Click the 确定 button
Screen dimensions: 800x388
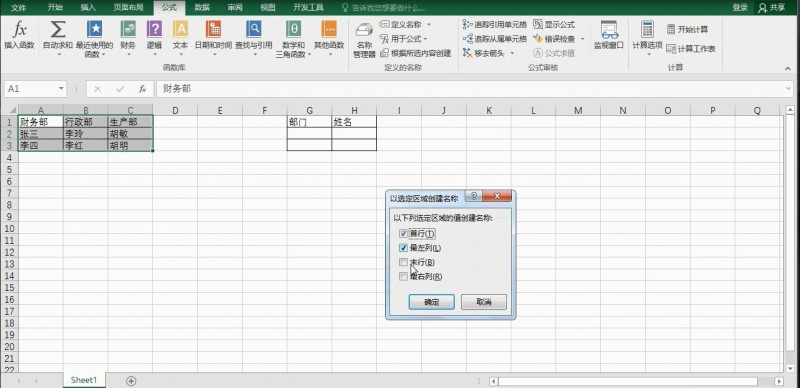(432, 302)
